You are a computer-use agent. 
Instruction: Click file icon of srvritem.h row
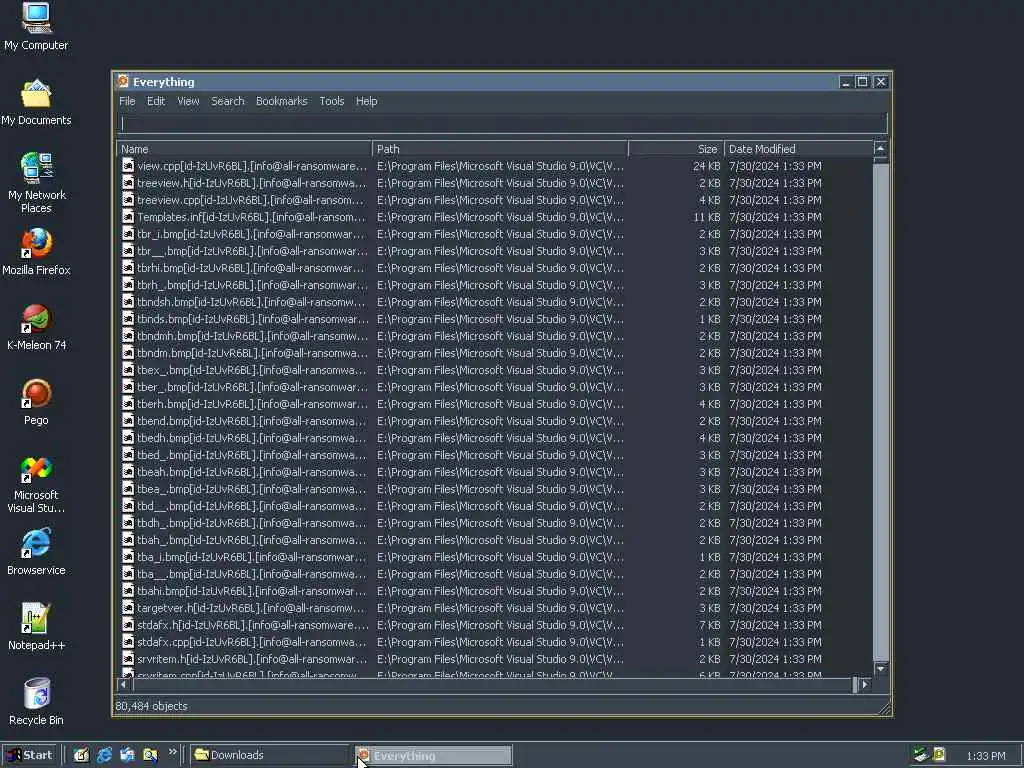pyautogui.click(x=129, y=659)
